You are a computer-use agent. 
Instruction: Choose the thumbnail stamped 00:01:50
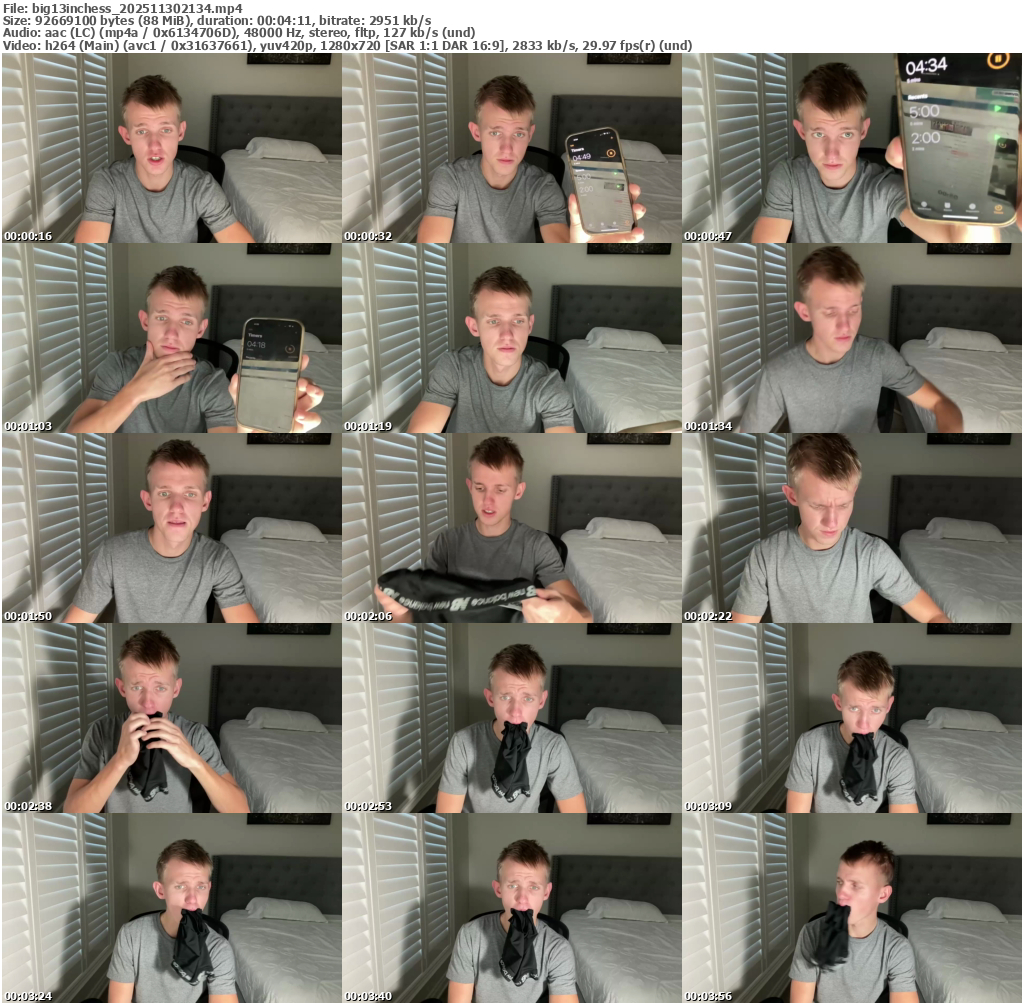click(x=171, y=528)
